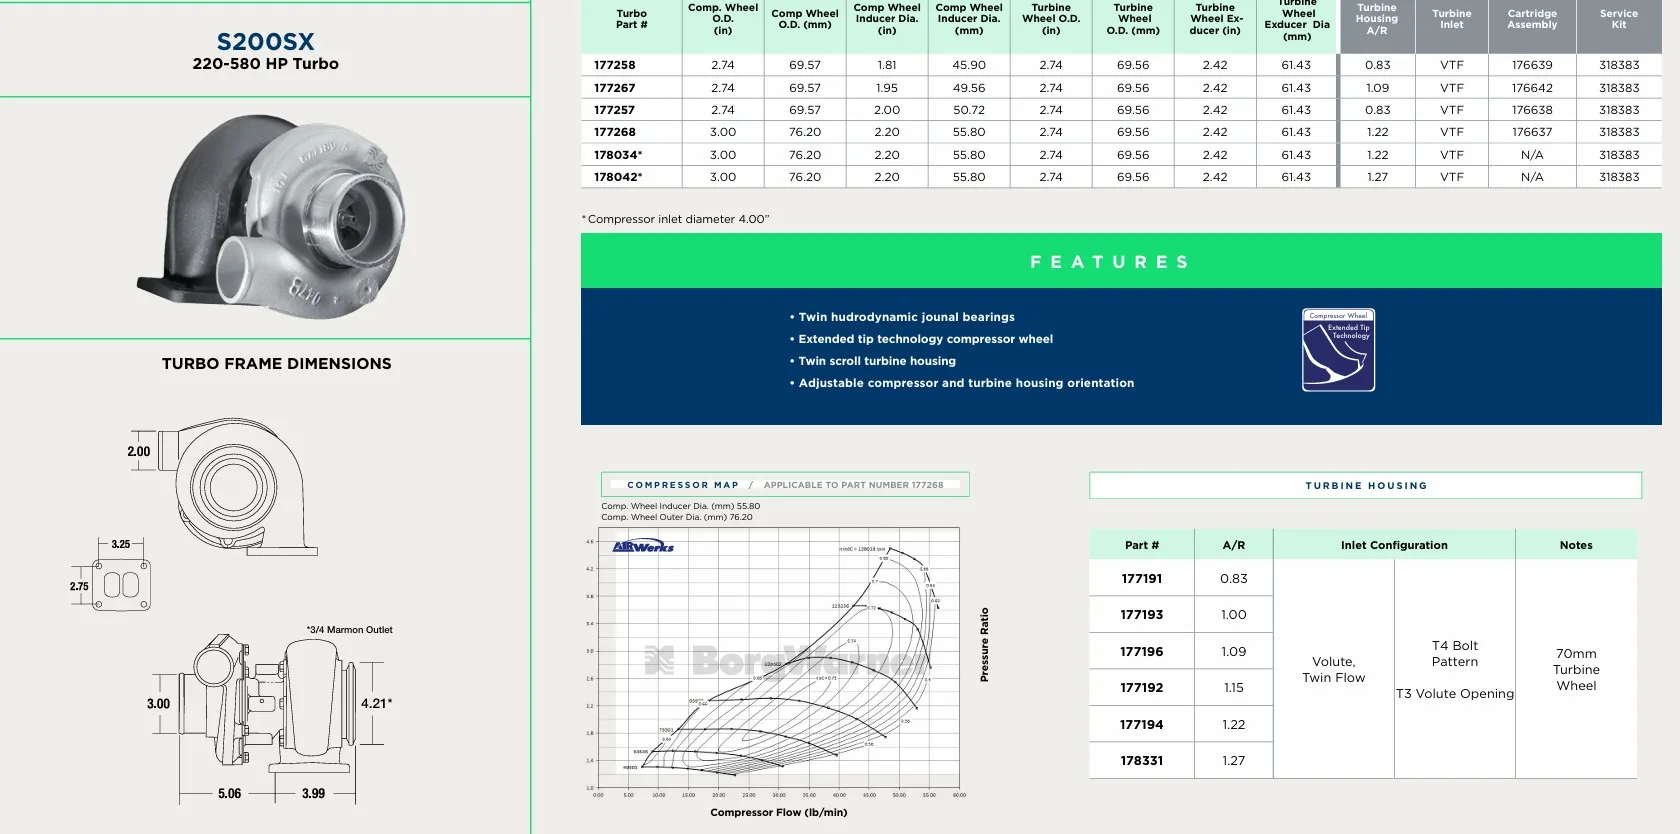Screen dimensions: 1680x834
Task: Select turbo part number 177258
Action: [615, 65]
